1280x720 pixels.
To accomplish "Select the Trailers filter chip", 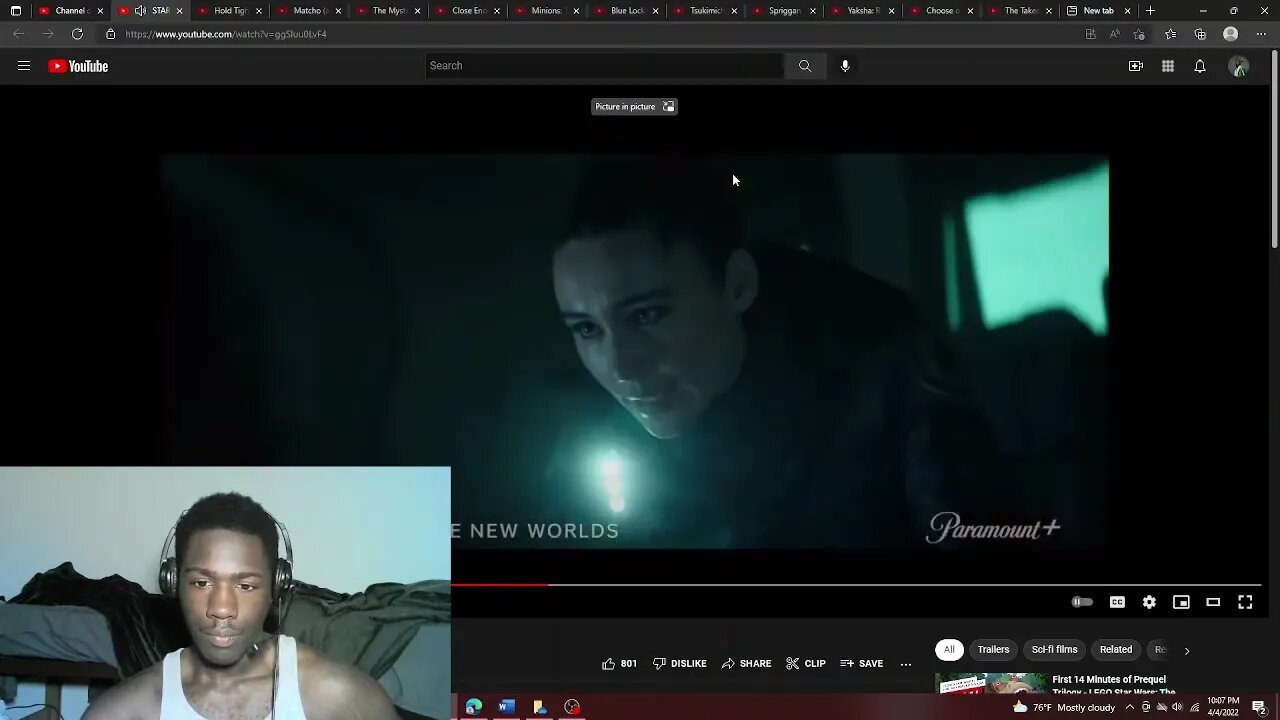I will click(993, 650).
